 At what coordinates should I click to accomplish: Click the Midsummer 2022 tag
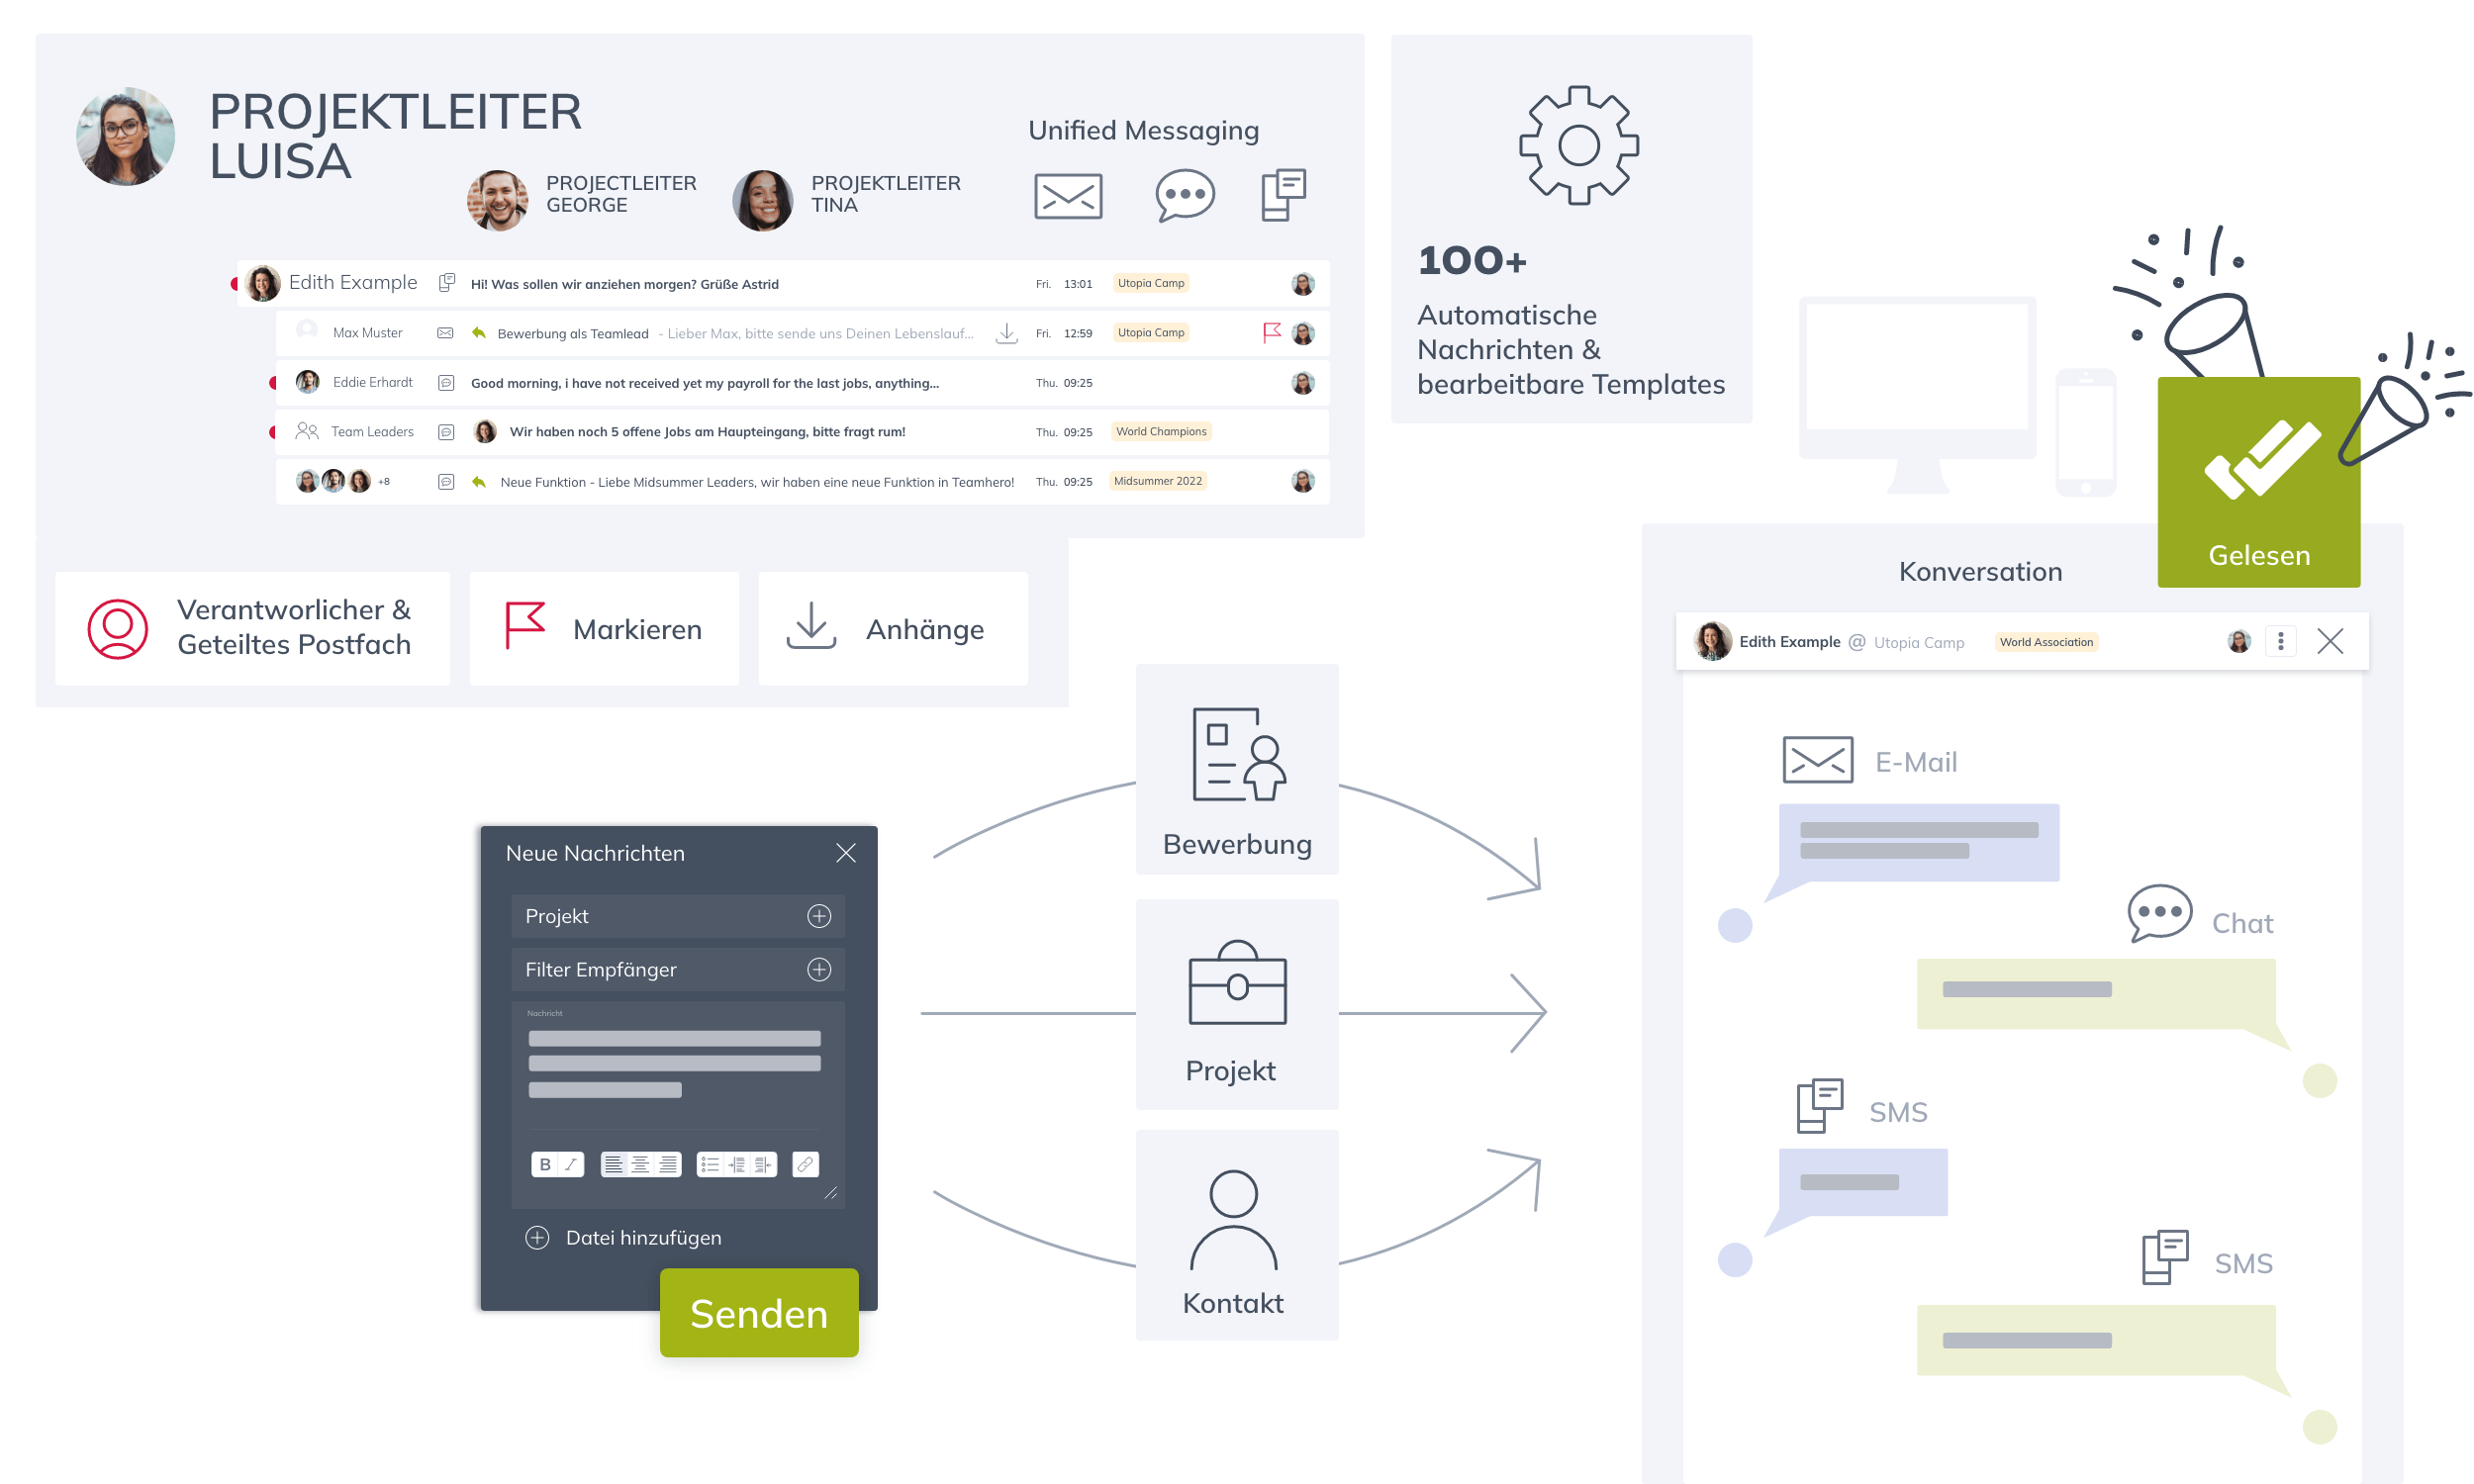(1157, 480)
